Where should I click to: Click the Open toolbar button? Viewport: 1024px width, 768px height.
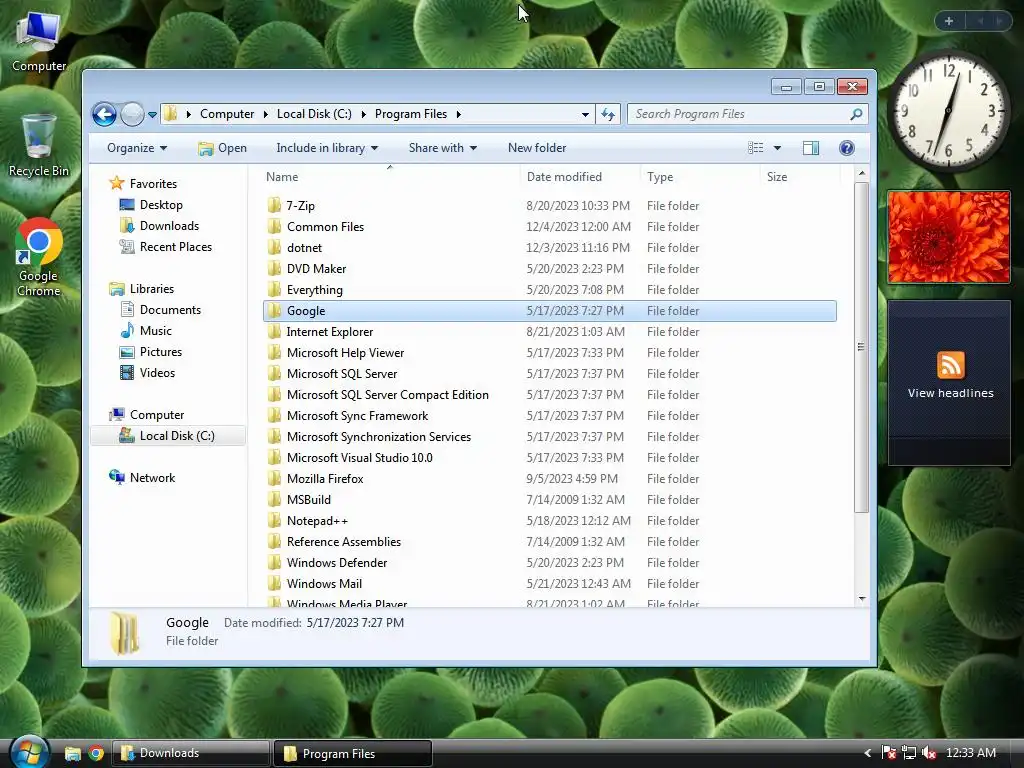222,148
